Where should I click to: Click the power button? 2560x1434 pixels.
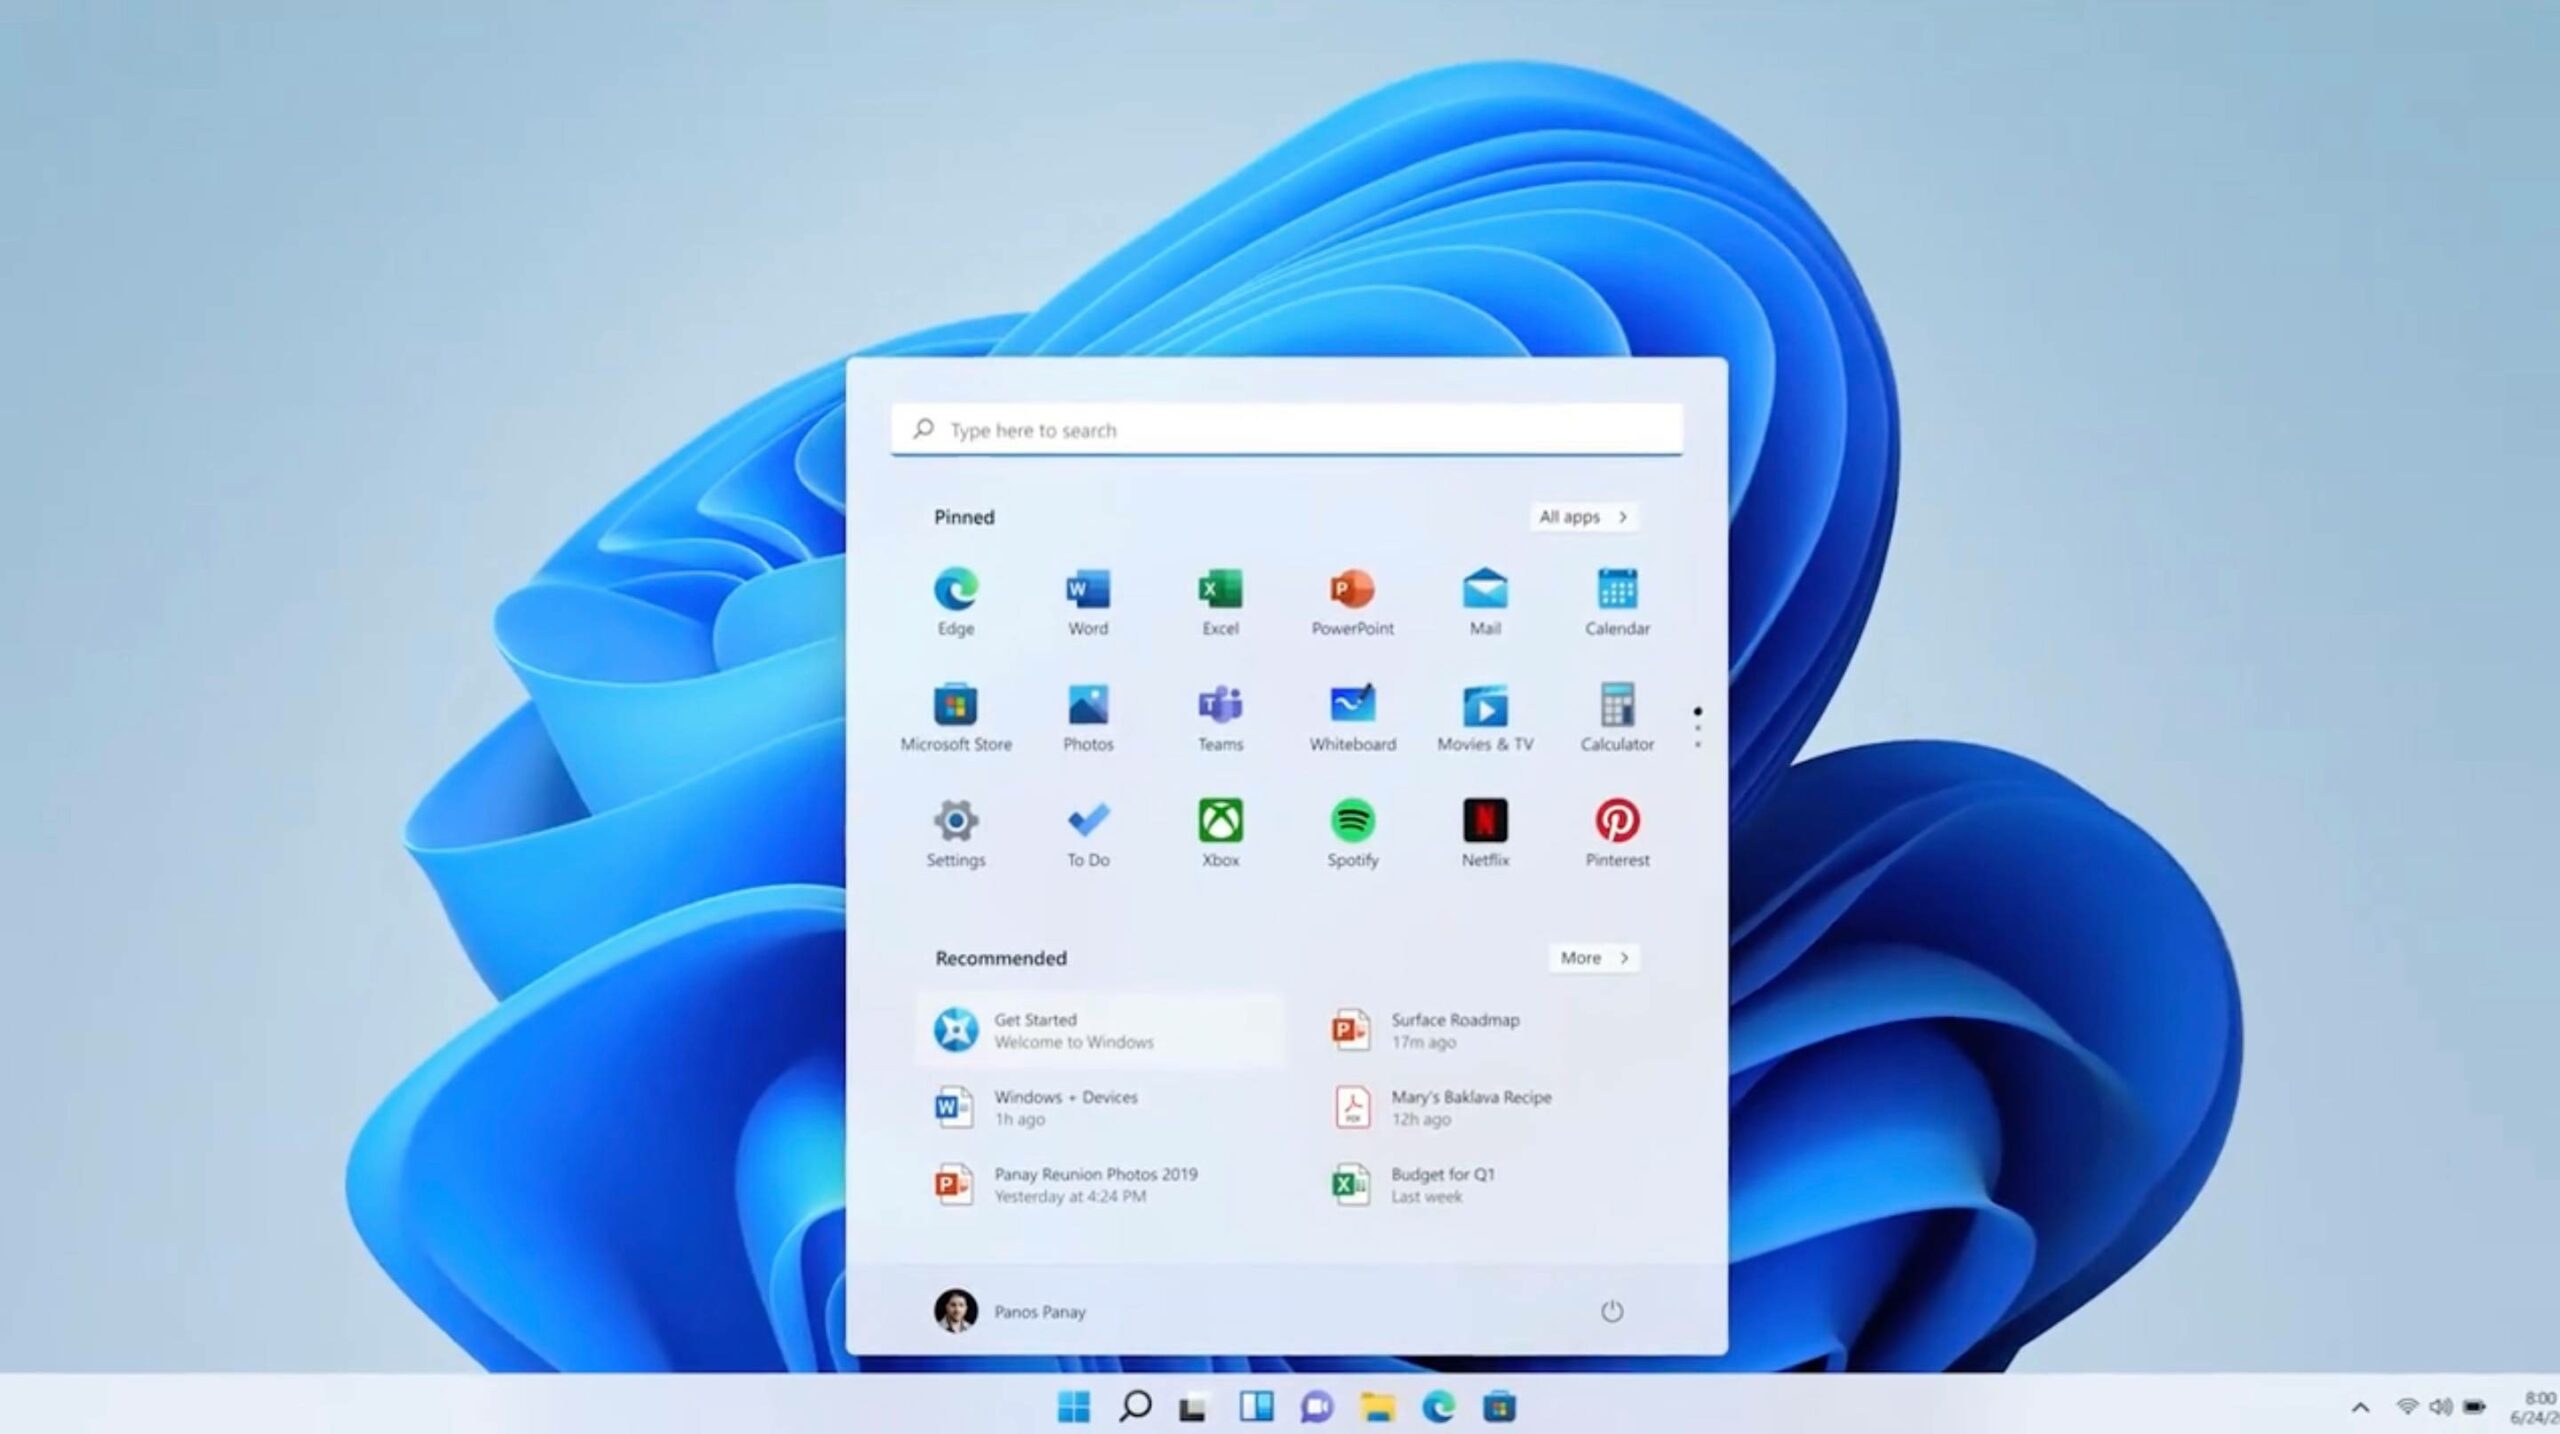1611,1311
